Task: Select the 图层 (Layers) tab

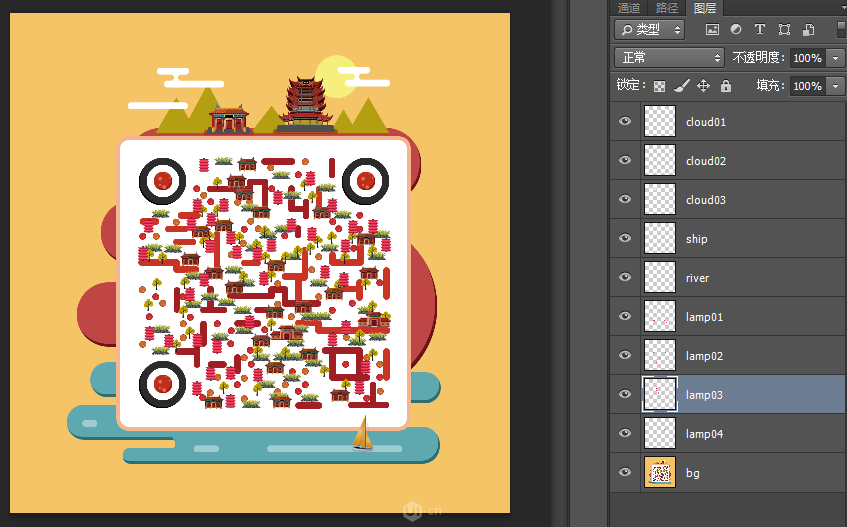Action: [x=705, y=8]
